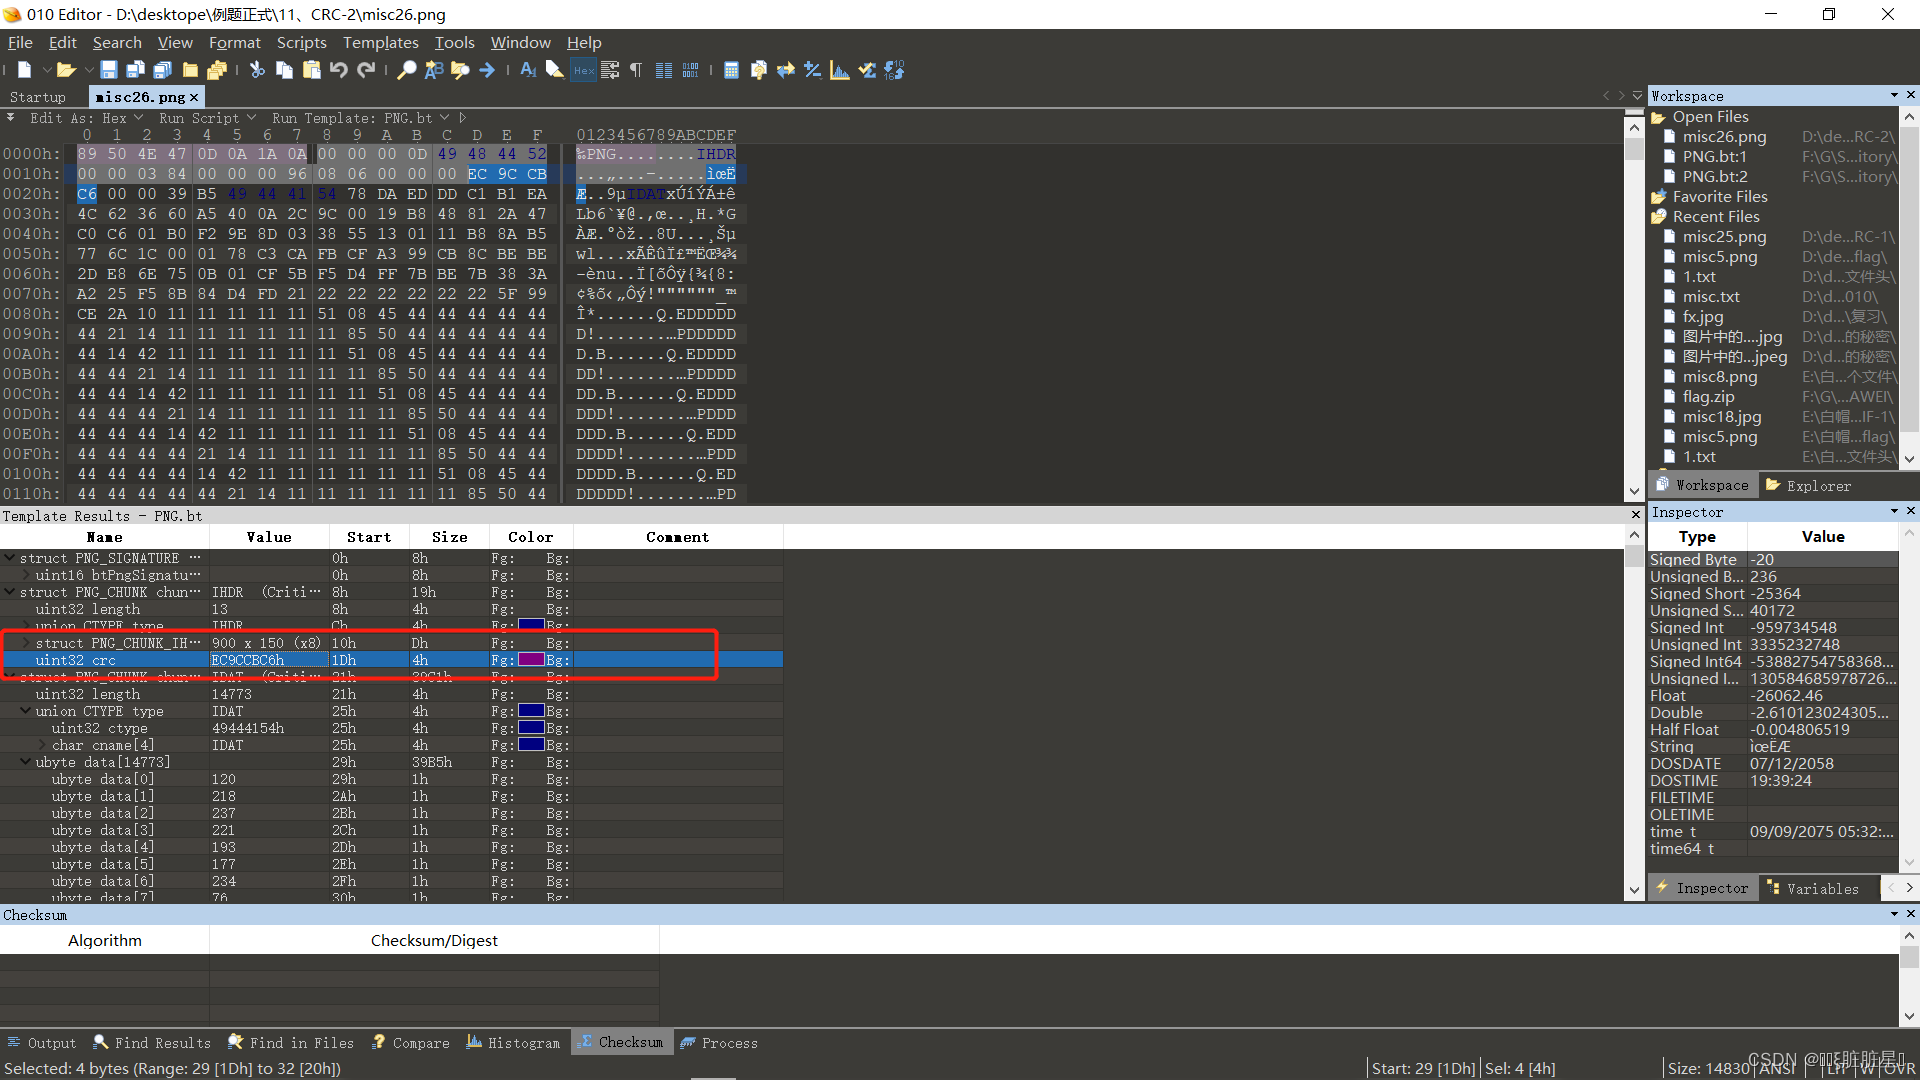Viewport: 1920px width, 1080px height.
Task: Click the Goto arrow icon
Action: click(x=487, y=70)
